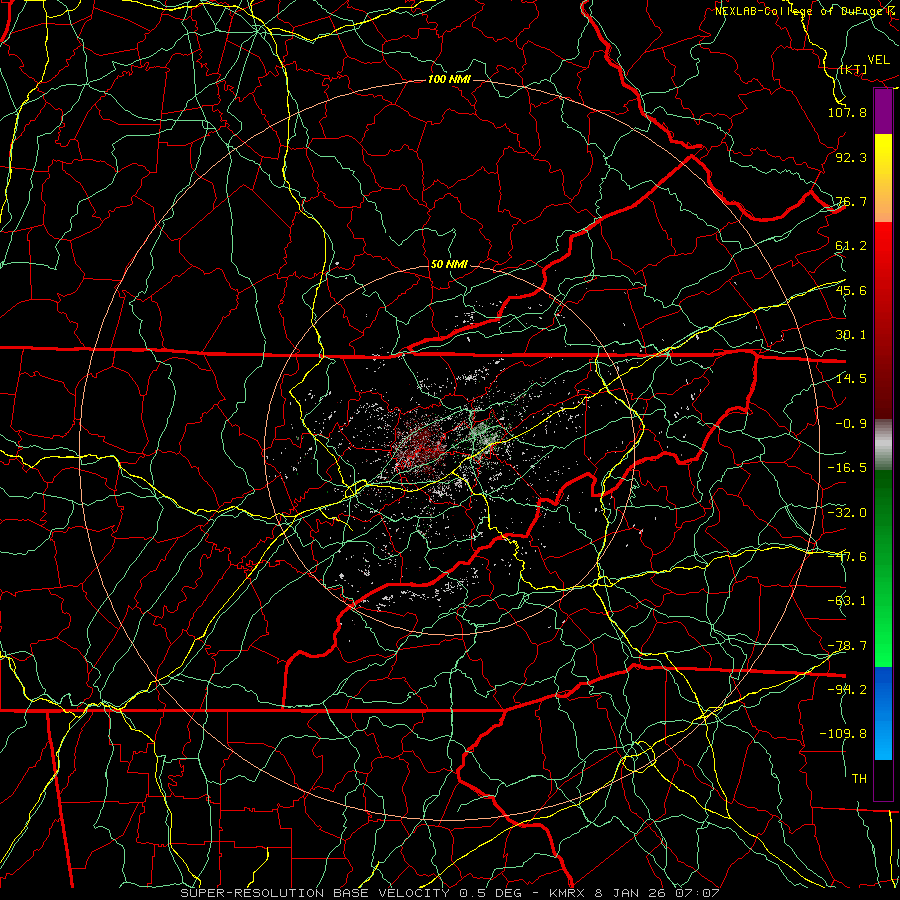Click the [KT] units label

point(854,69)
